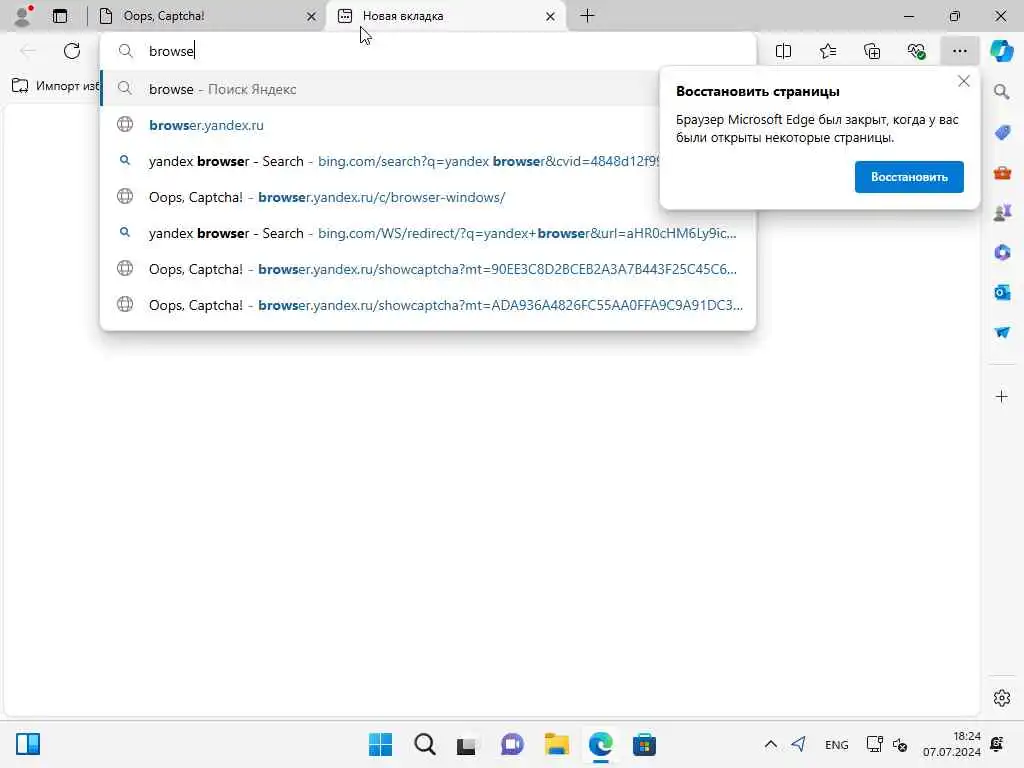Open the sidebar Games chess icon
This screenshot has width=1024, height=768.
pos(1002,213)
